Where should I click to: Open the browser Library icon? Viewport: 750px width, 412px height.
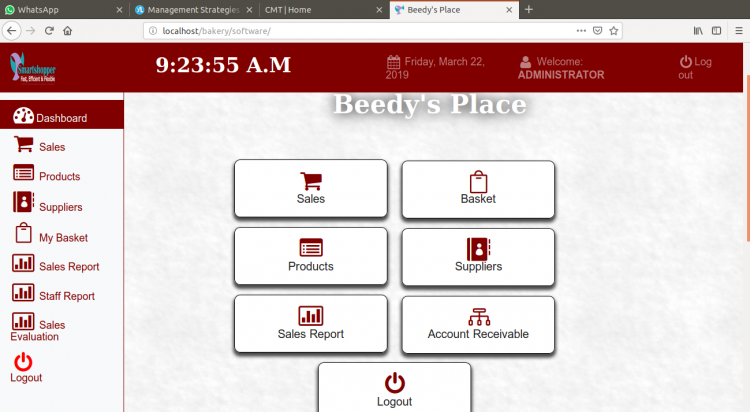(x=698, y=31)
